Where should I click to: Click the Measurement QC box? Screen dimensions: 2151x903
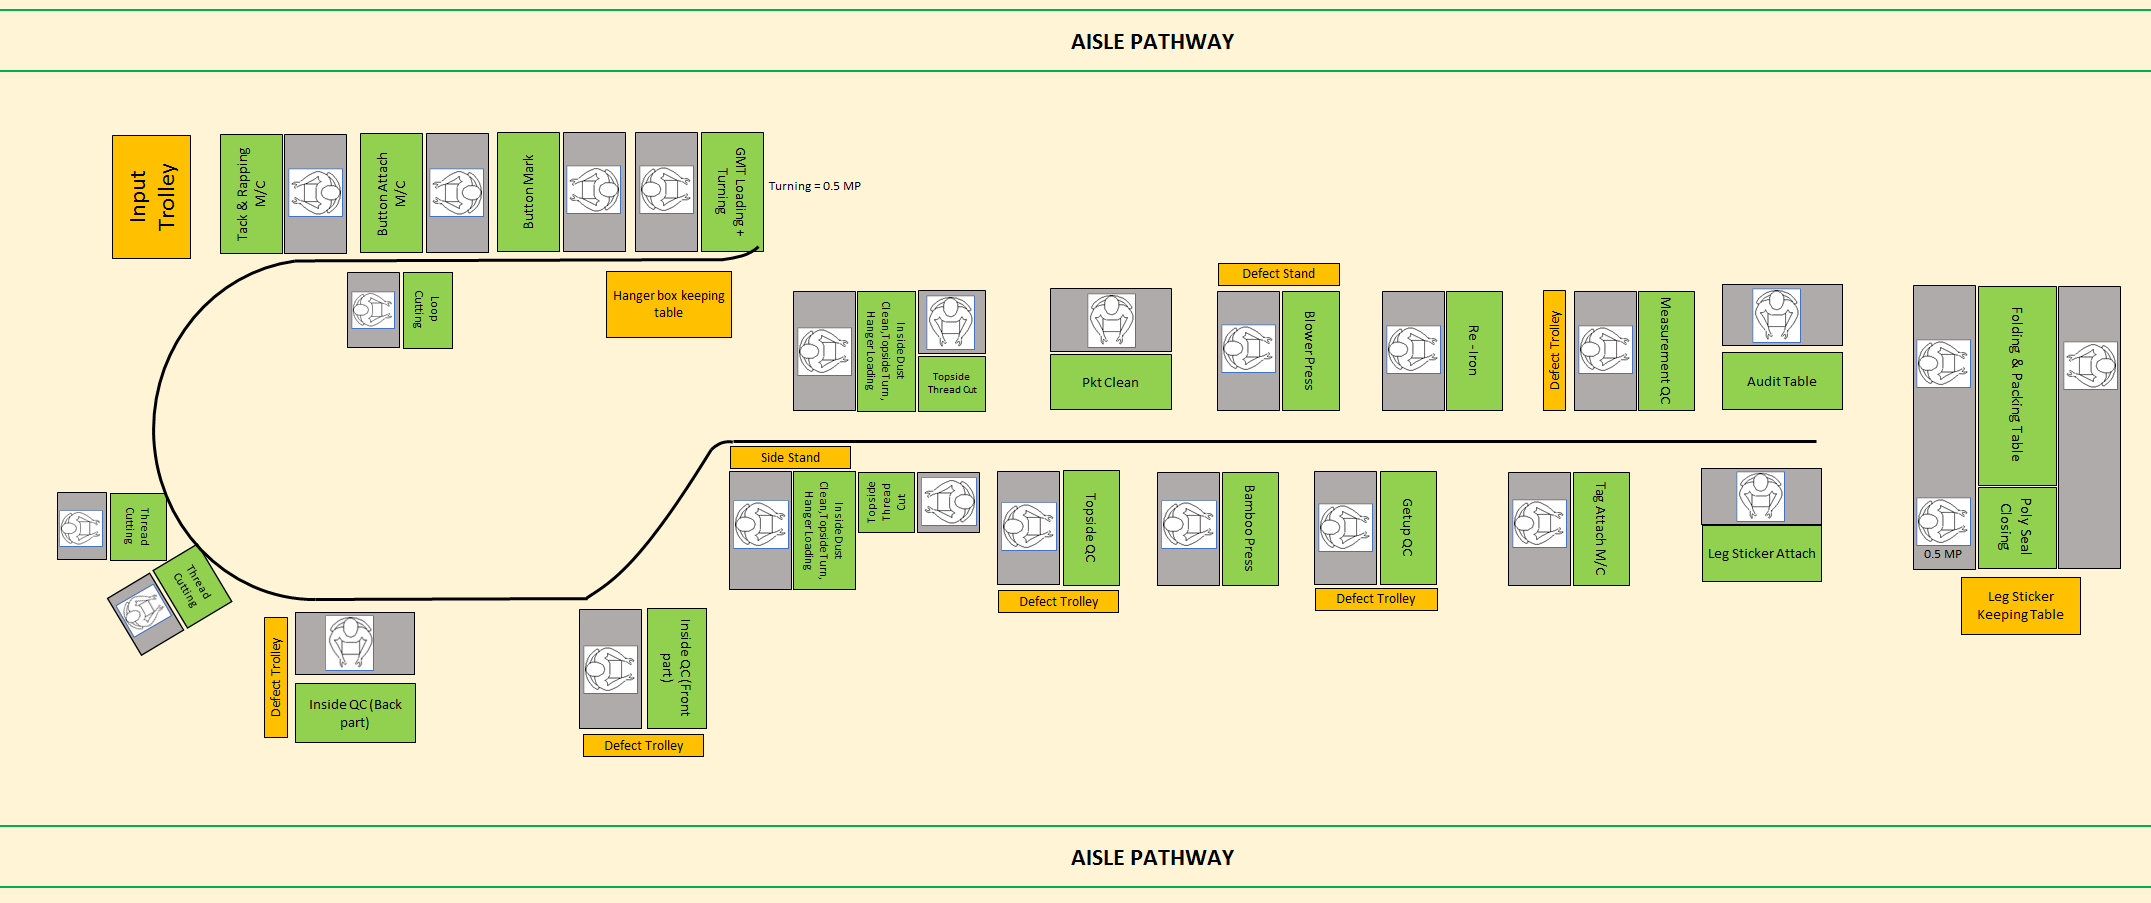click(1666, 351)
